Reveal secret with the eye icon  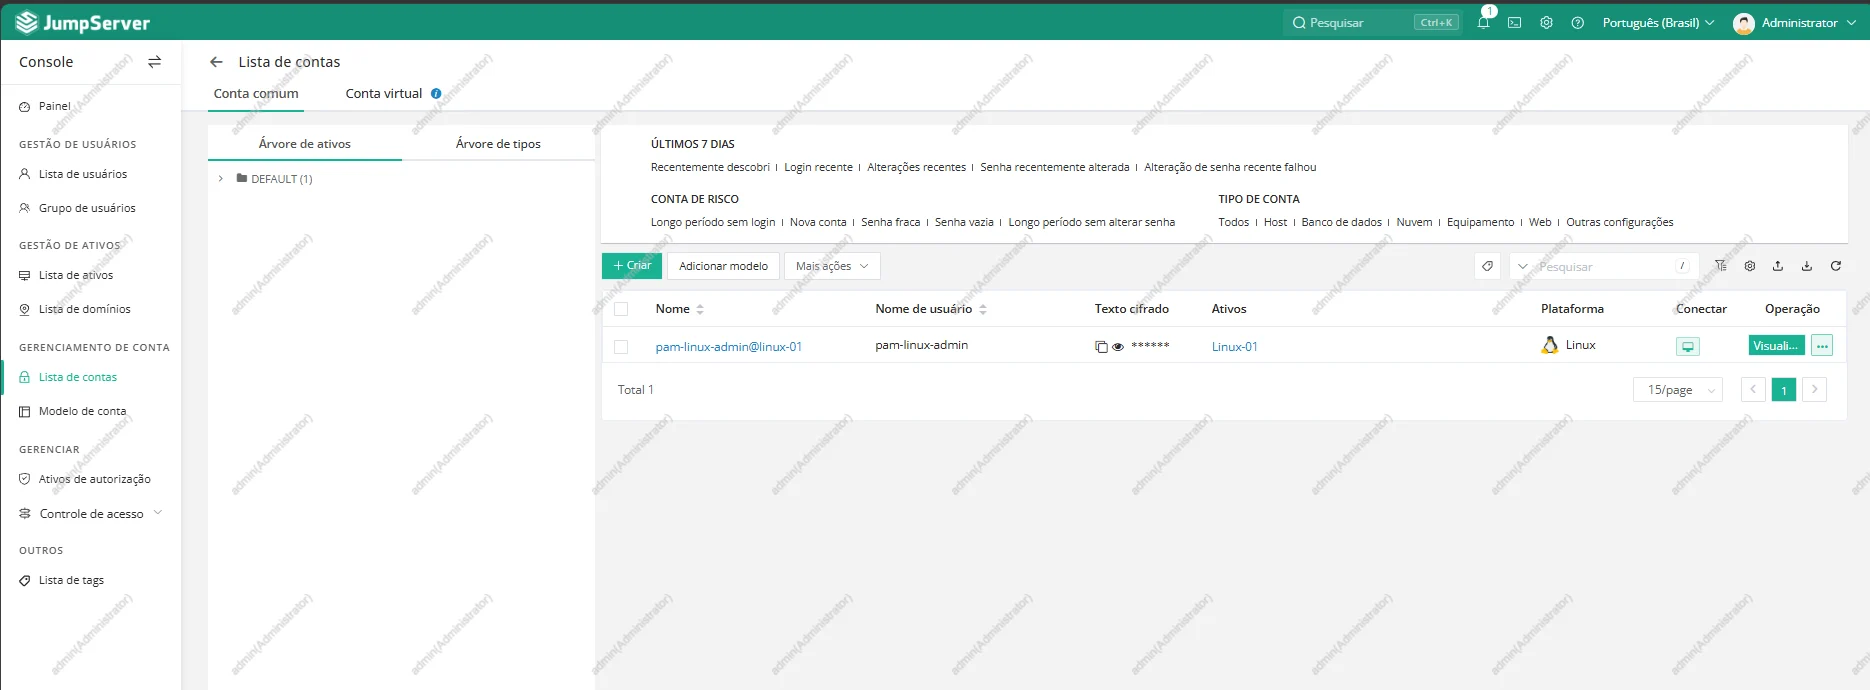coord(1118,347)
